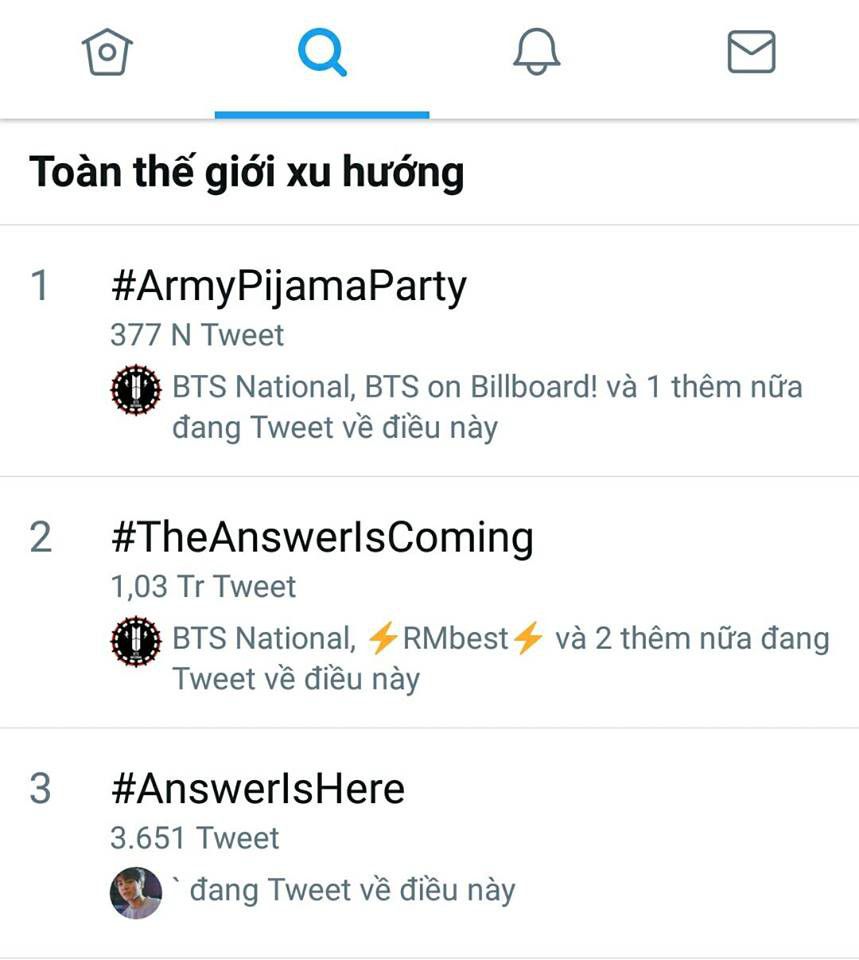Click the first lightning bolt before RMbest
This screenshot has width=859, height=960.
pyautogui.click(x=383, y=638)
